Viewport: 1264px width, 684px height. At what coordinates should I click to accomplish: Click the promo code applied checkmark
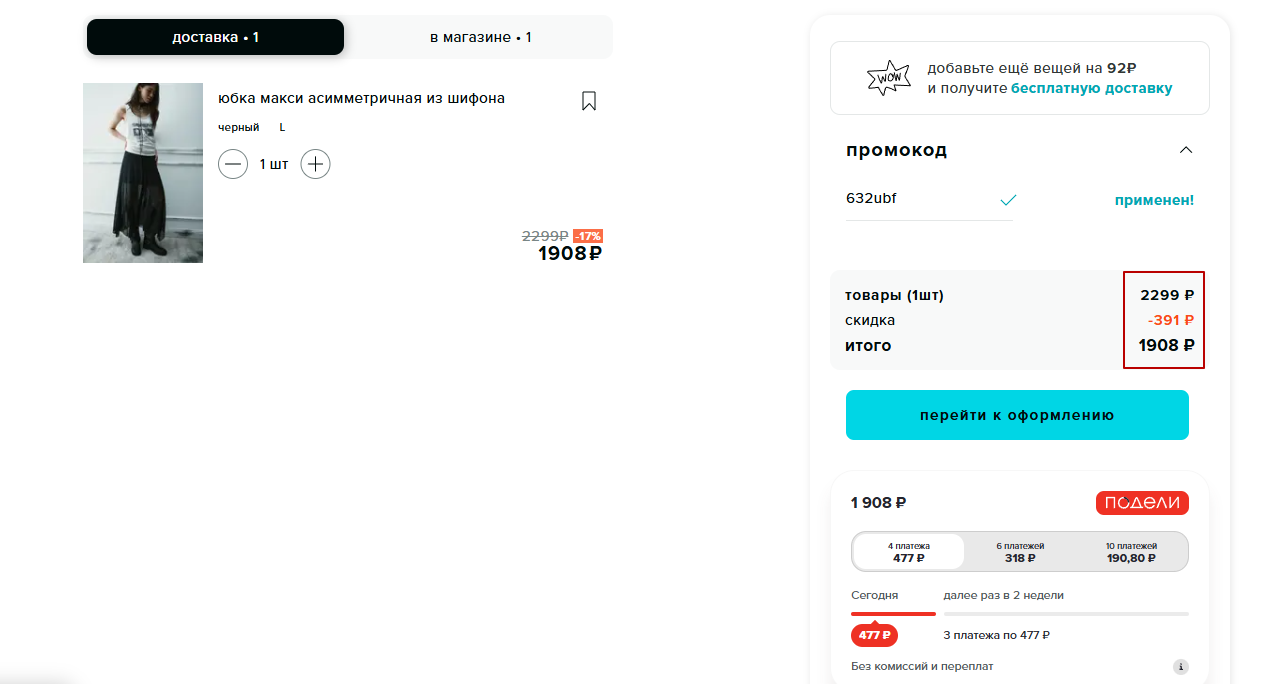(1008, 200)
